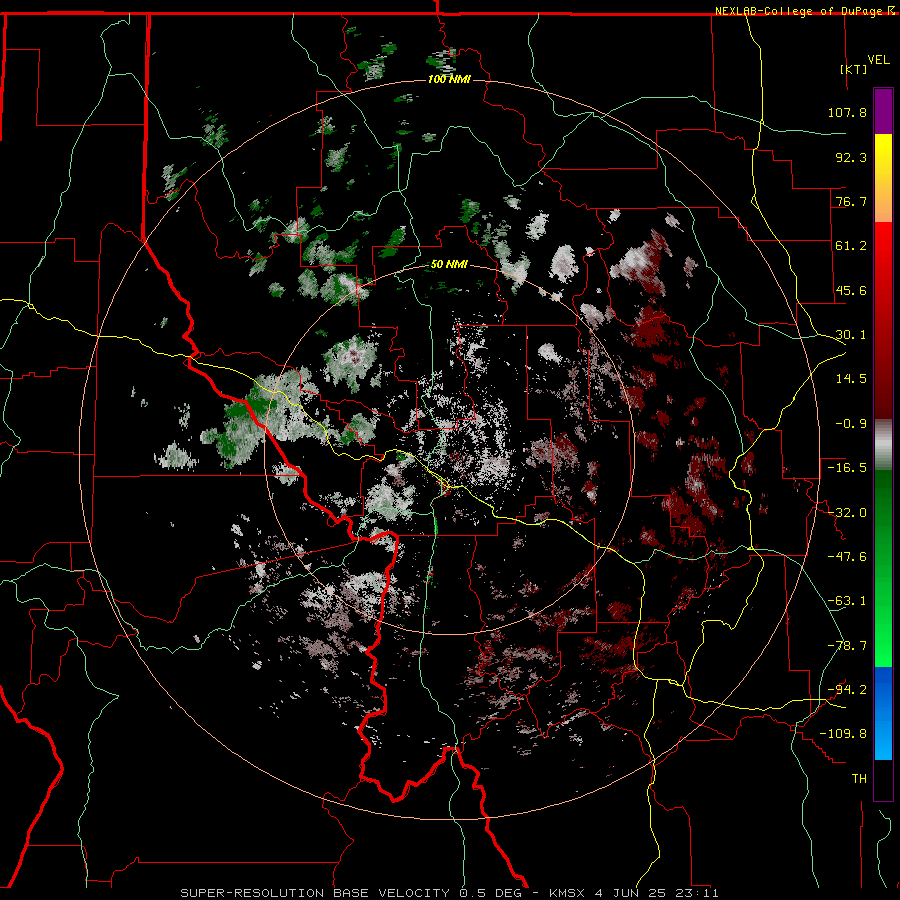
Task: Click the 107.8 velocity scale value
Action: [x=847, y=112]
